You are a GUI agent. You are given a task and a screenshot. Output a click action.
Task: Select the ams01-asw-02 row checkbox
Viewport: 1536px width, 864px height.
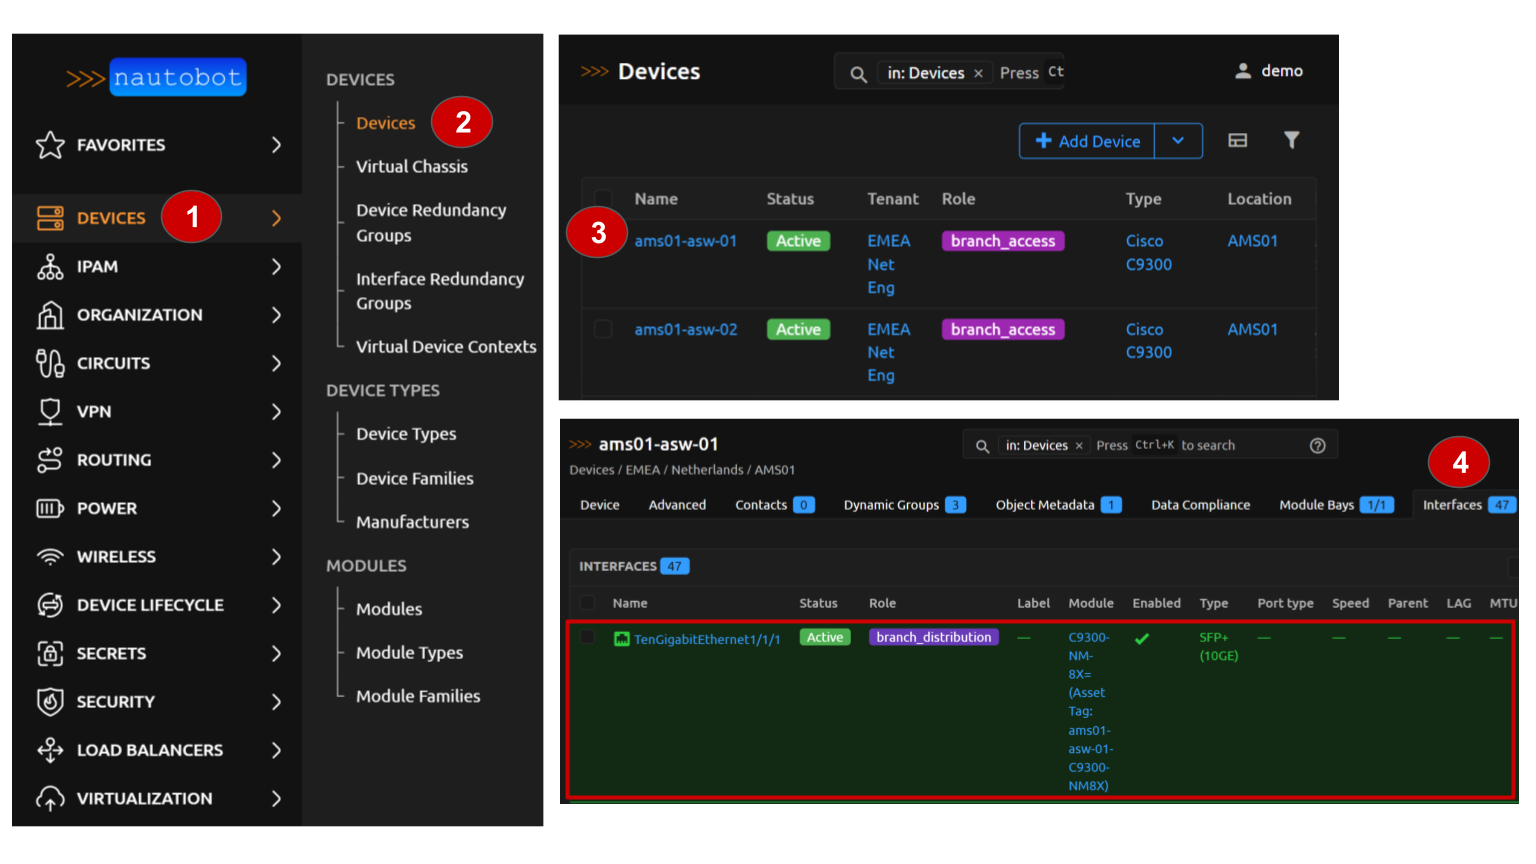603,329
